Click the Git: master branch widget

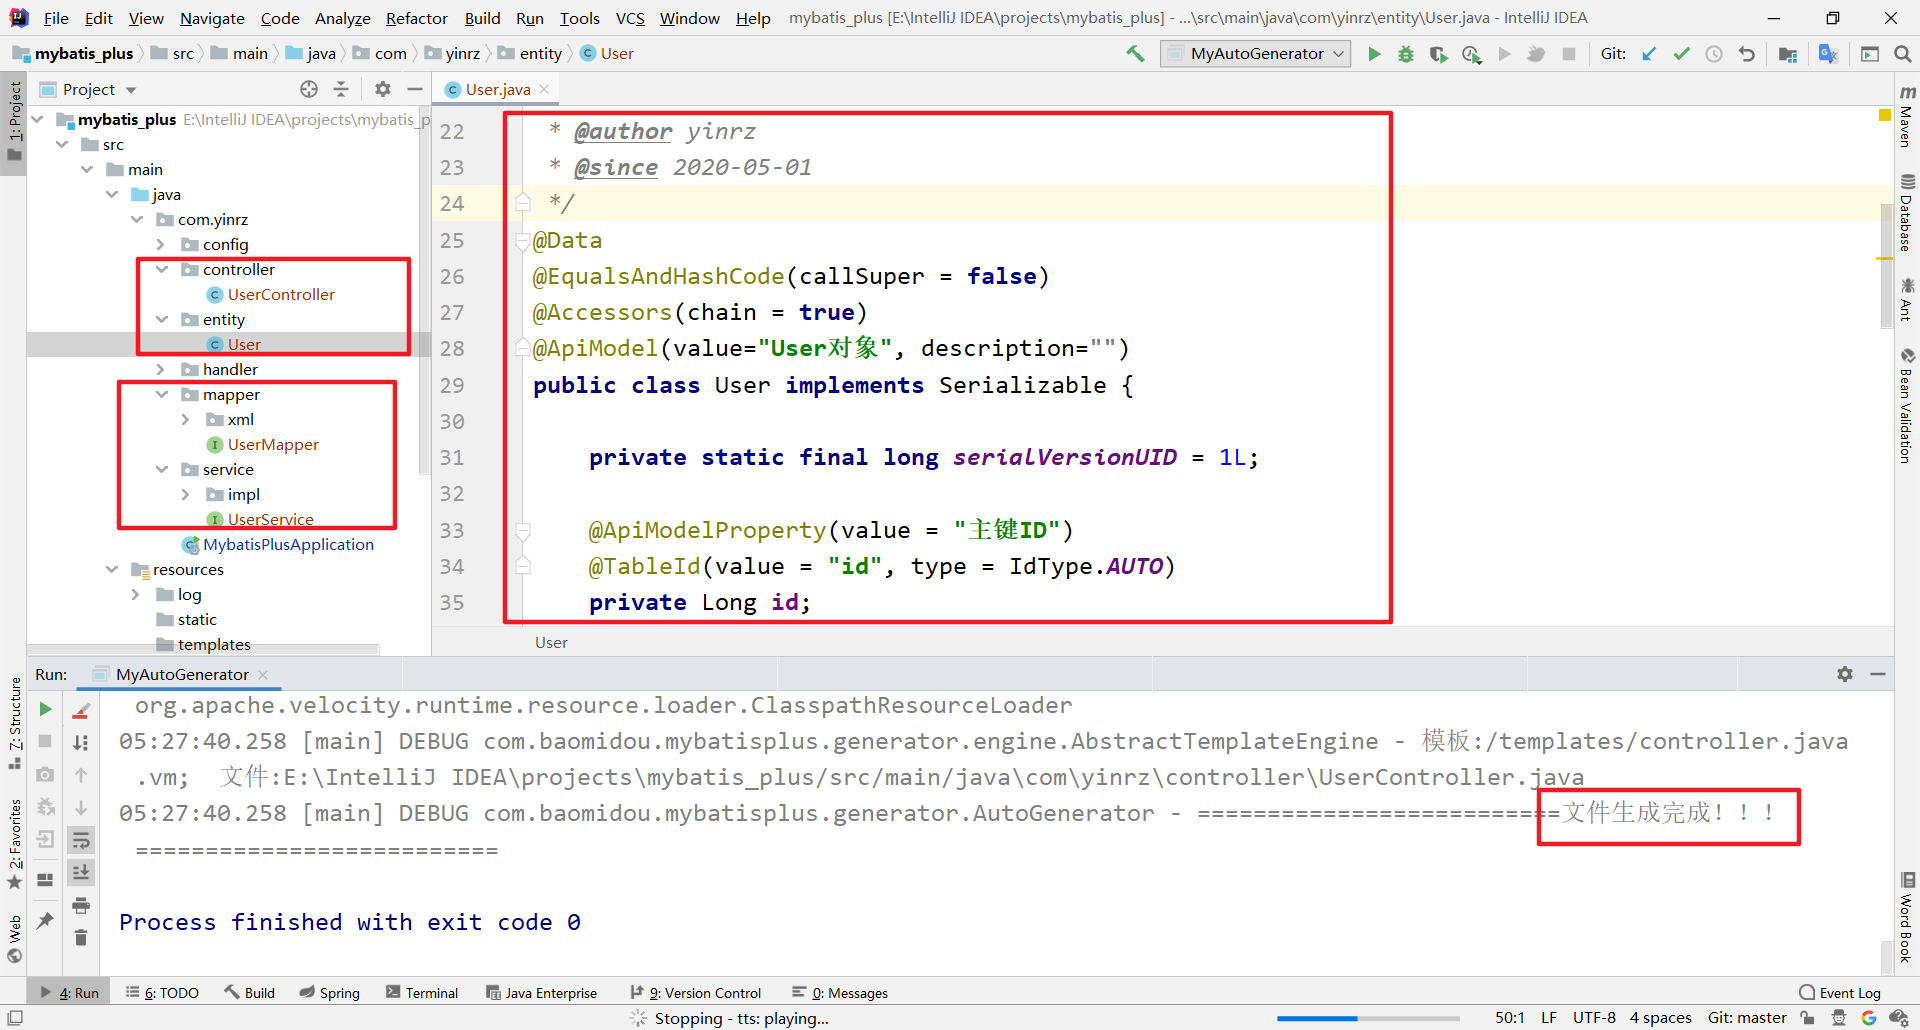click(1747, 1018)
